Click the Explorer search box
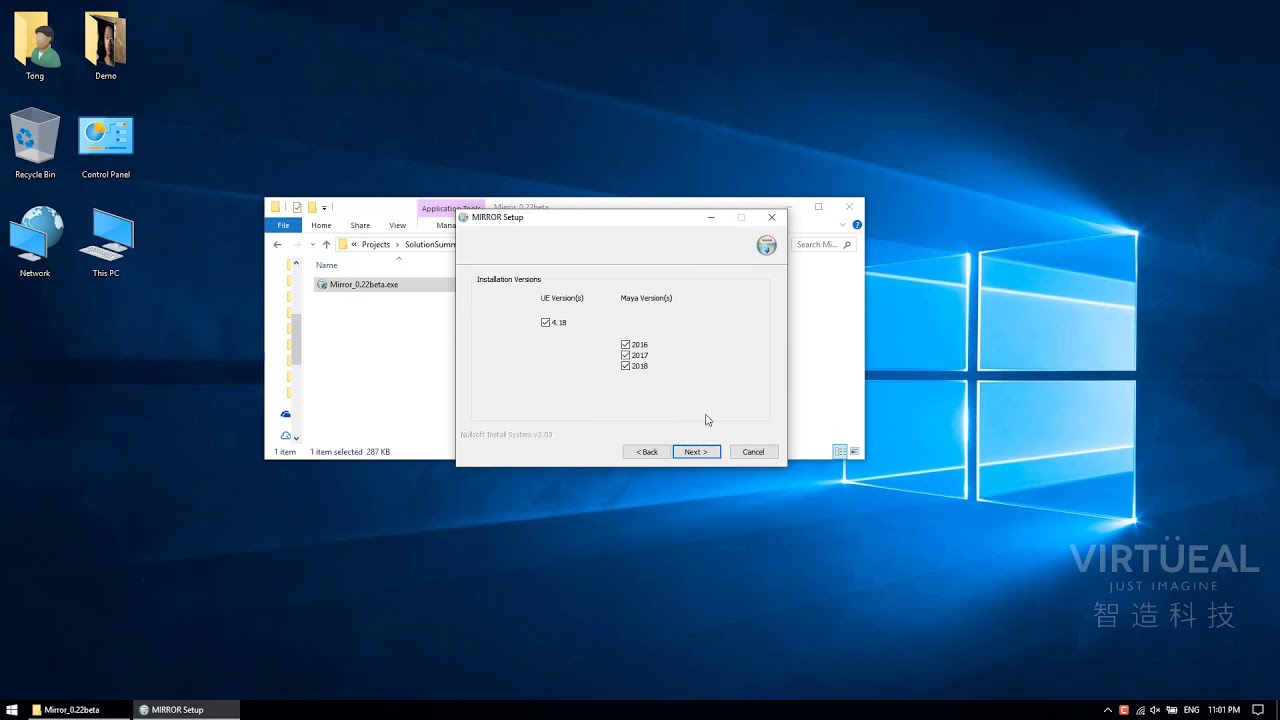This screenshot has width=1280, height=720. (x=824, y=244)
